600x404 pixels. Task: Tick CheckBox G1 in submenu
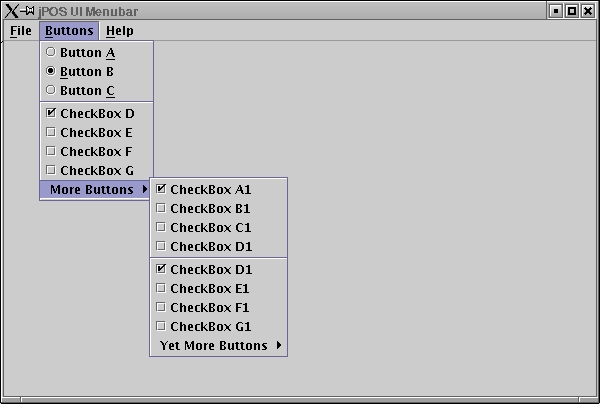tap(210, 327)
